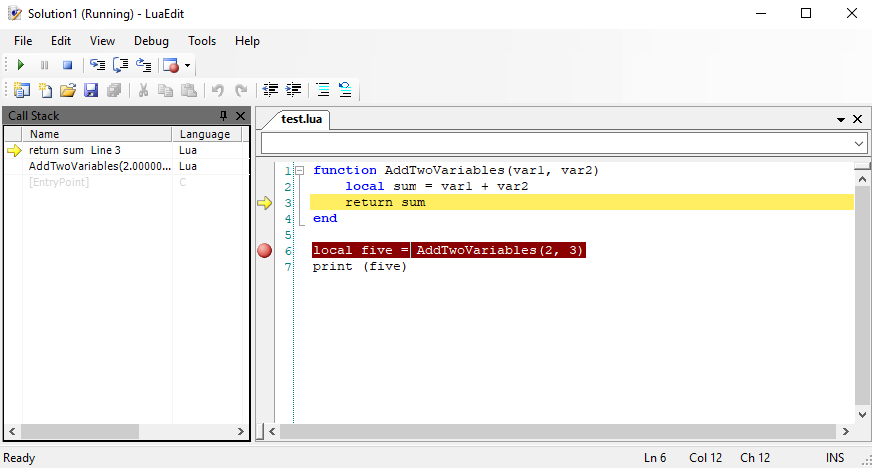Click the editor splitter handle above scrollbar
Screen dimensions: 872x468
[862, 166]
